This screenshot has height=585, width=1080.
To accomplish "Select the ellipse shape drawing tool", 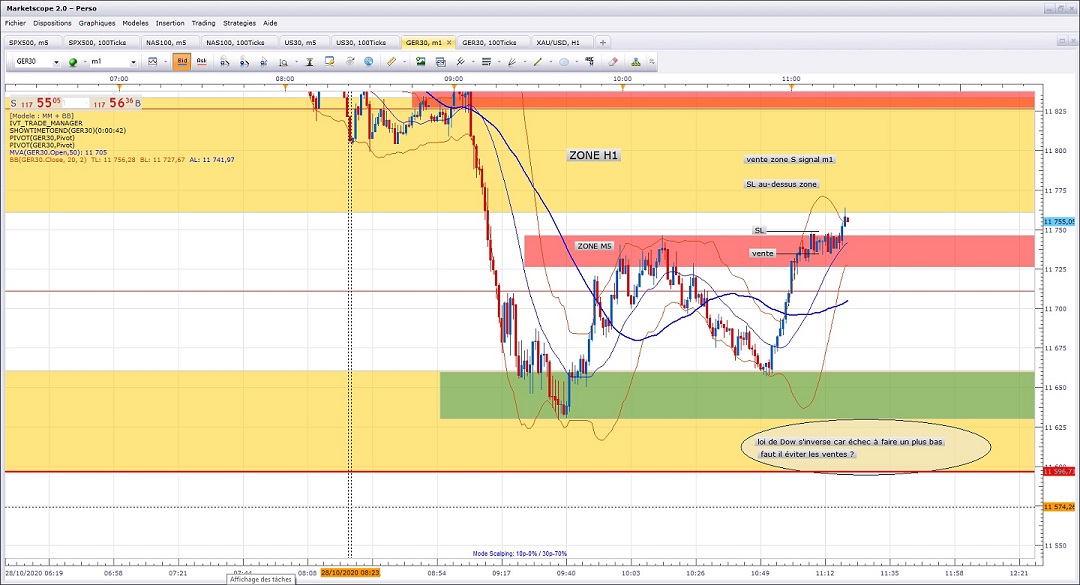I will pos(564,62).
